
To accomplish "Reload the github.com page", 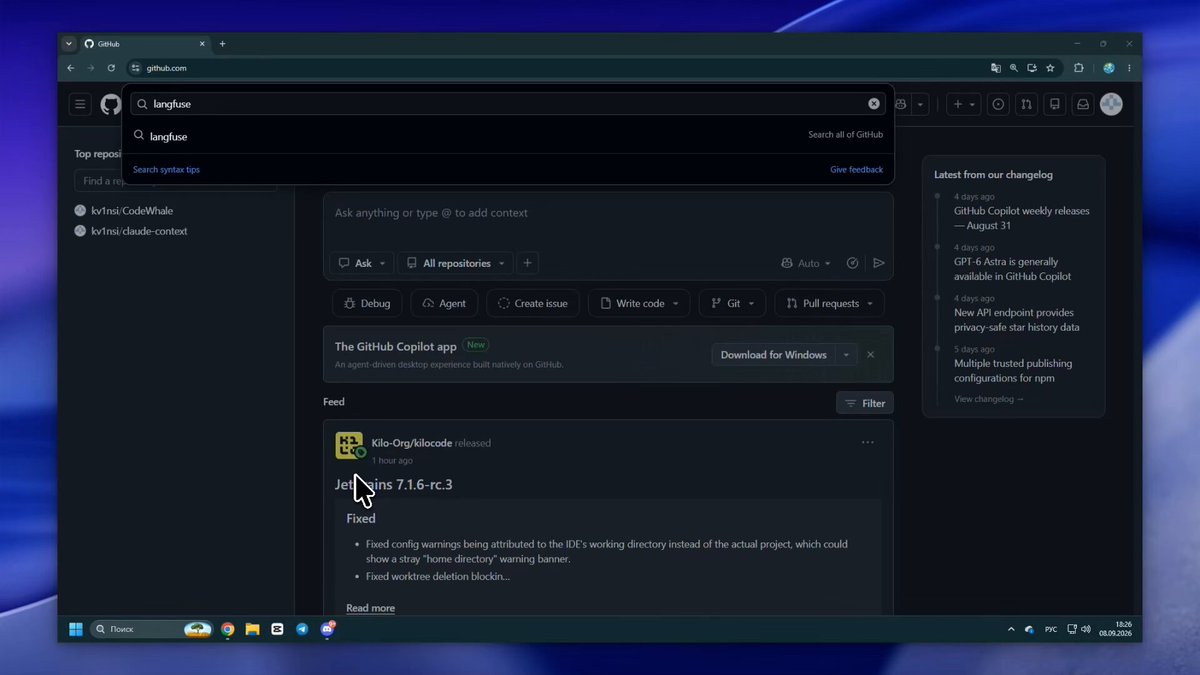I will click(111, 68).
